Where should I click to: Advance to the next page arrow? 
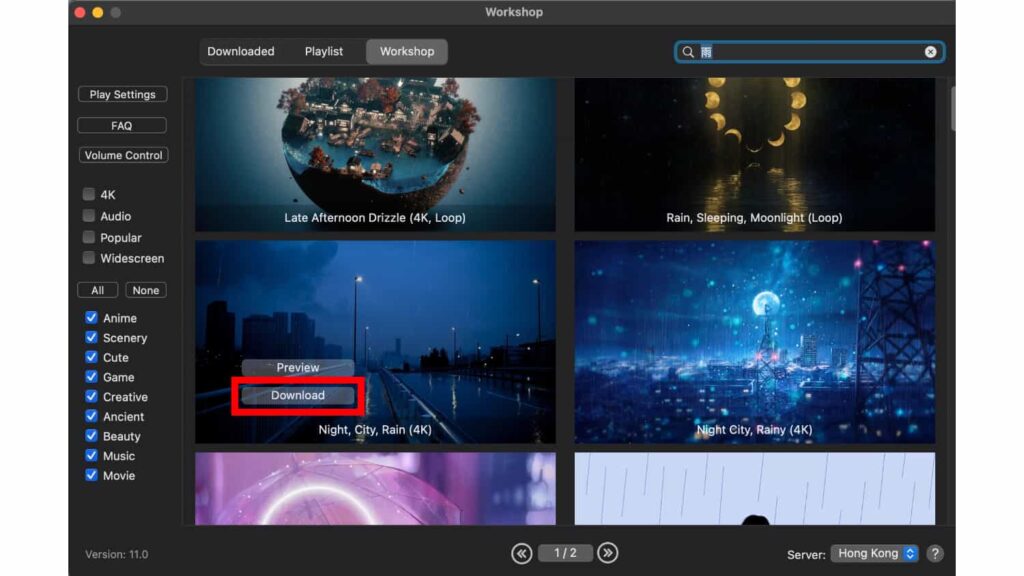pyautogui.click(x=607, y=552)
